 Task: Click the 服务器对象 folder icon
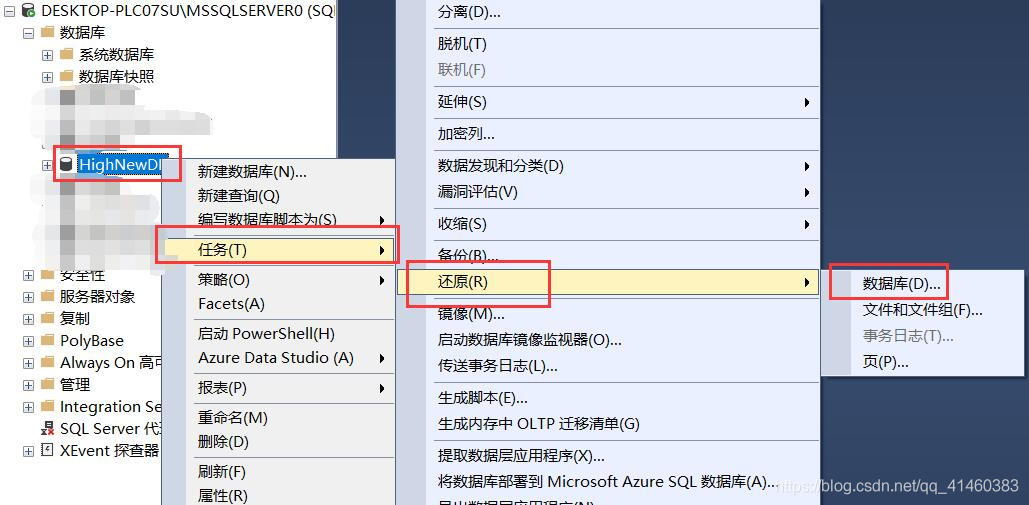(47, 296)
